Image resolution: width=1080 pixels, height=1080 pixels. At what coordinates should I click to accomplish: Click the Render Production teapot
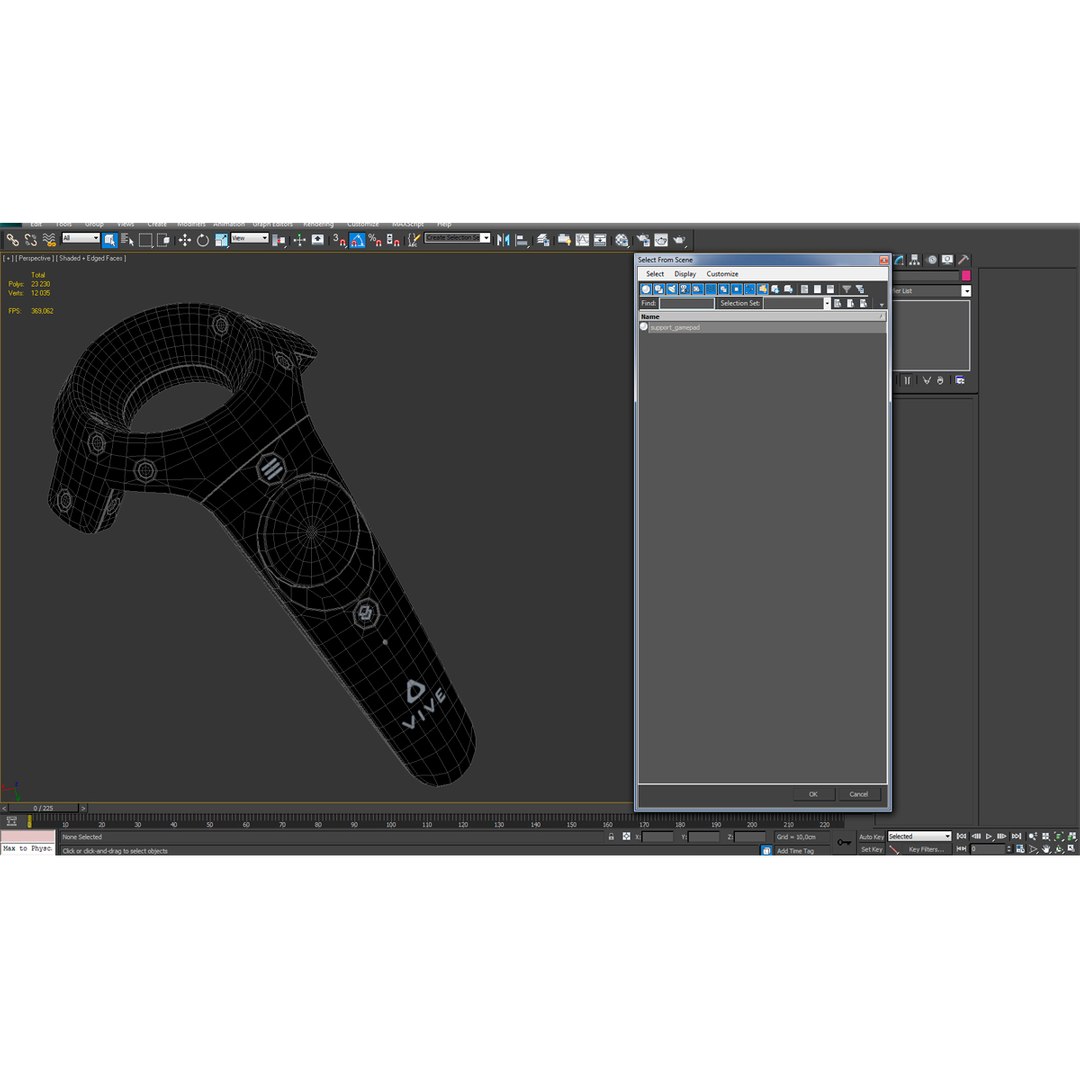coord(679,240)
